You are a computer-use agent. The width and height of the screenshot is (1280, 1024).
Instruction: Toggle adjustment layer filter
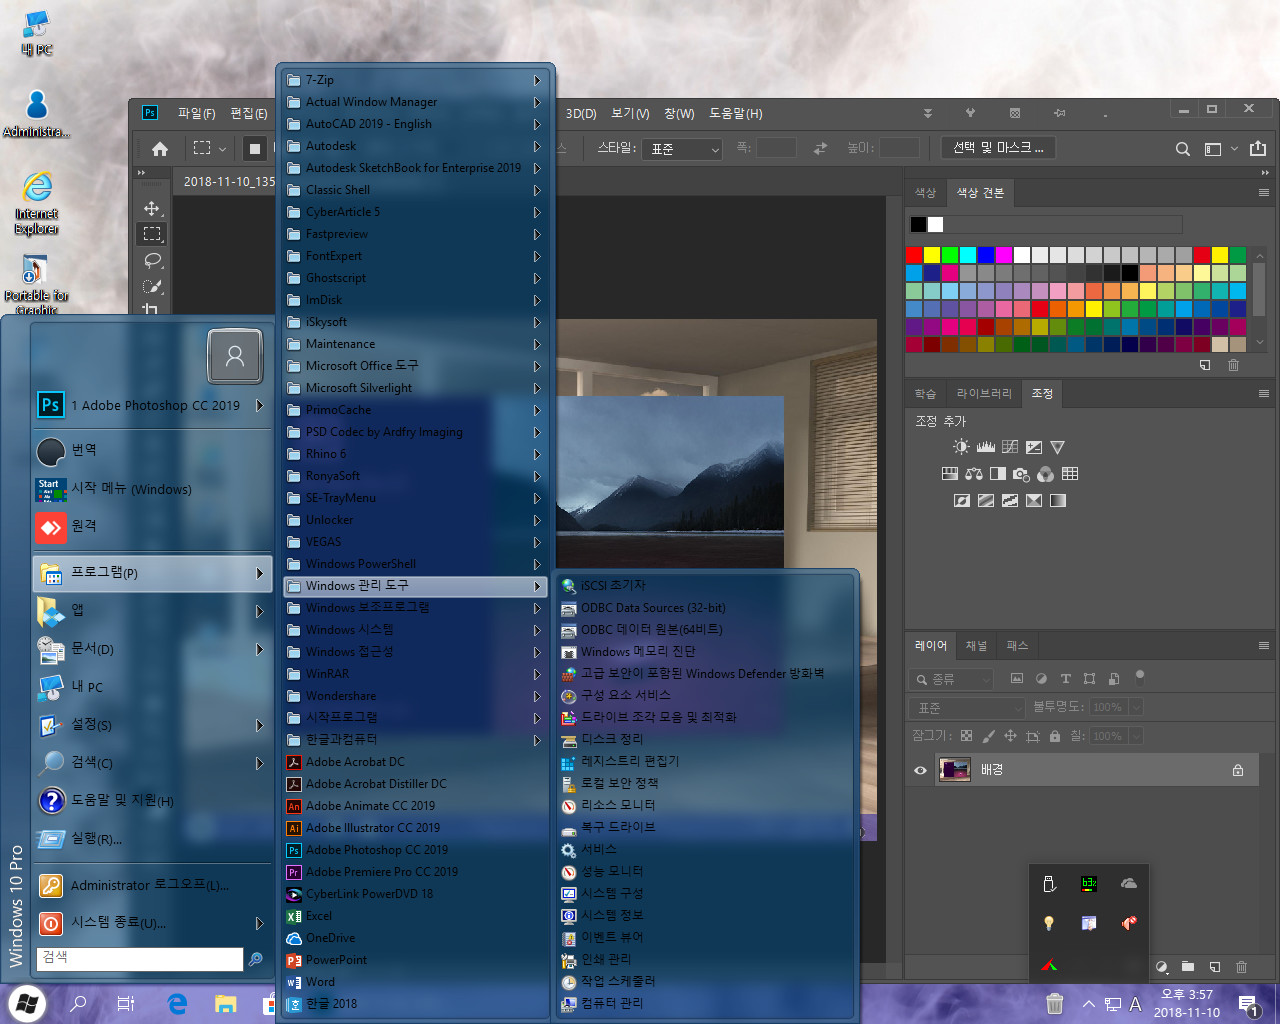[1041, 679]
